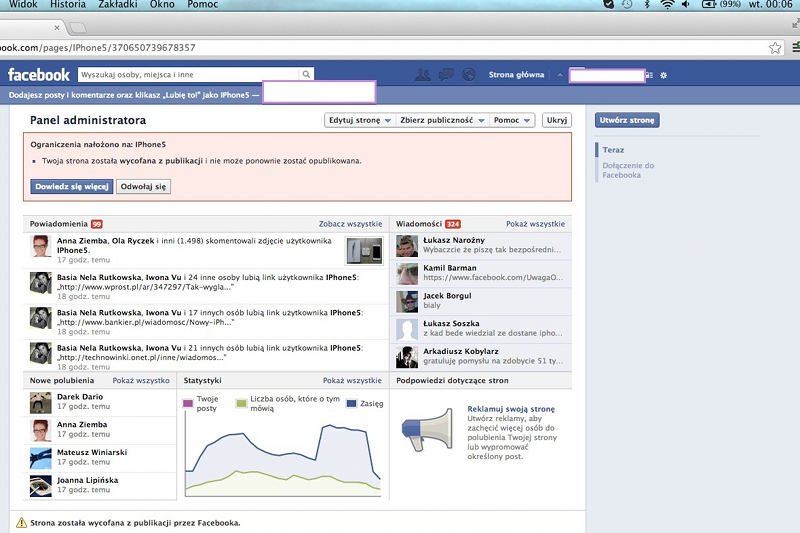Image resolution: width=800 pixels, height=533 pixels.
Task: Bookmark page with the star icon
Action: click(x=775, y=47)
